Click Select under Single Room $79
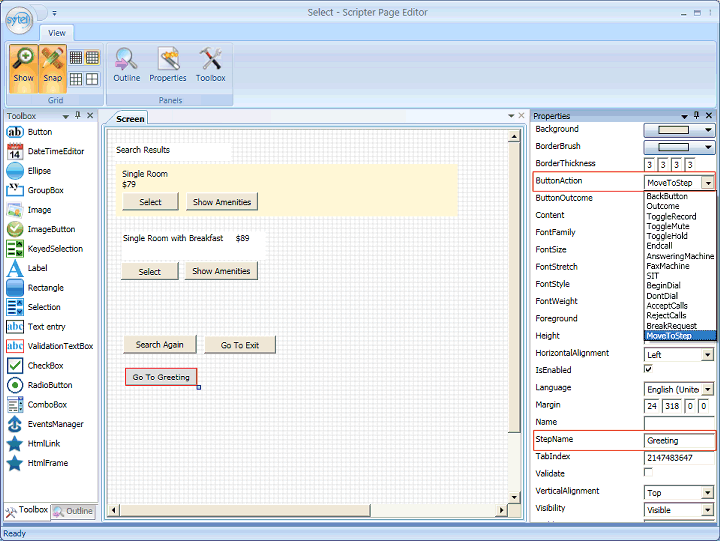 tap(150, 202)
